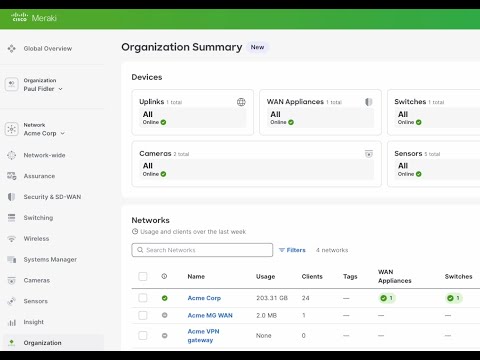The image size is (480, 360).
Task: Click the Insight bar chart icon
Action: click(12, 322)
